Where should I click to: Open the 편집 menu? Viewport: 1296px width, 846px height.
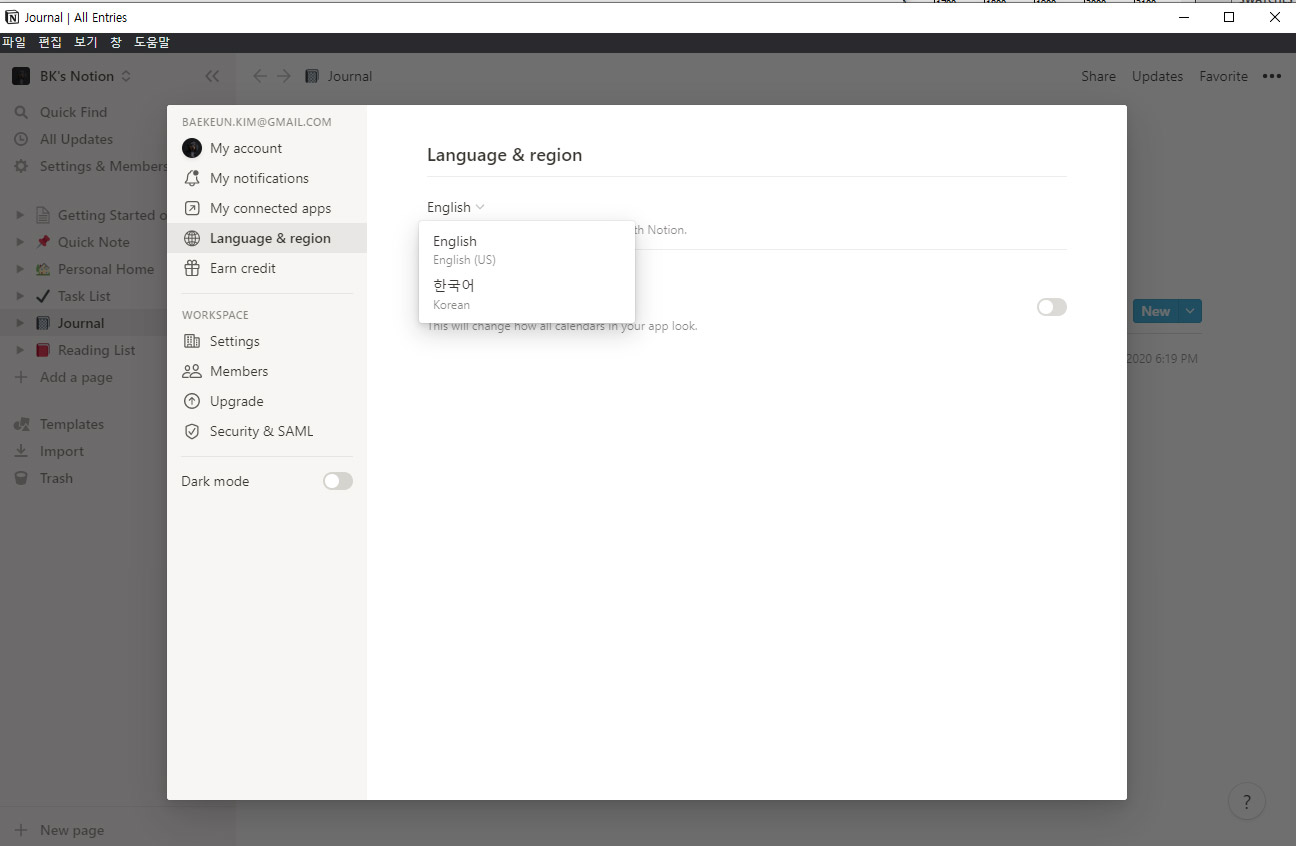click(x=50, y=42)
